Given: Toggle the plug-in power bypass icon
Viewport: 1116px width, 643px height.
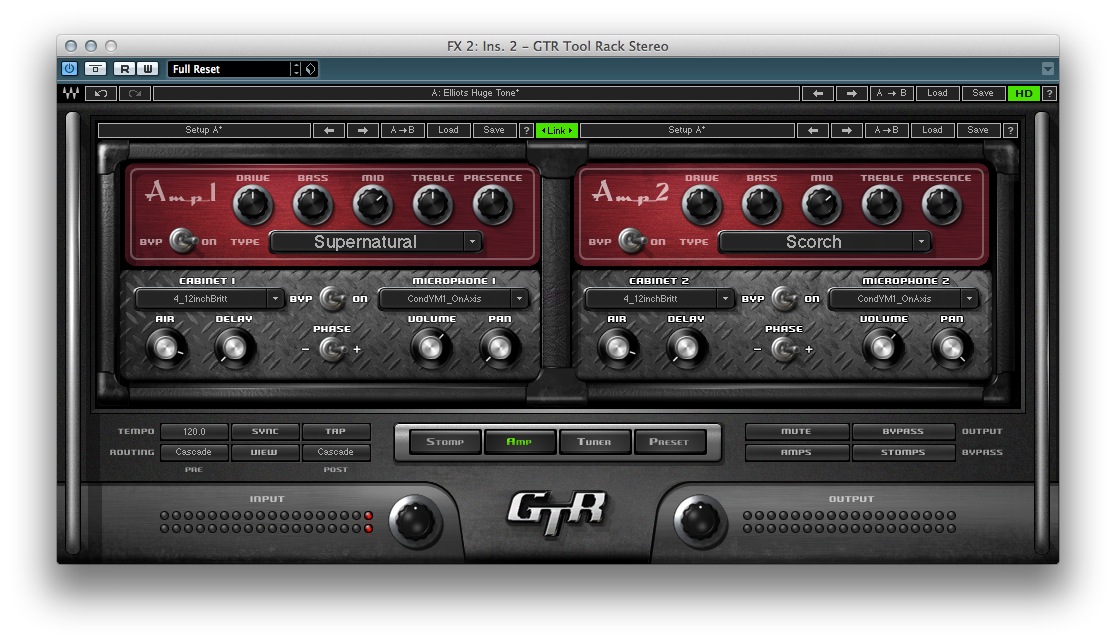Looking at the screenshot, I should (69, 68).
